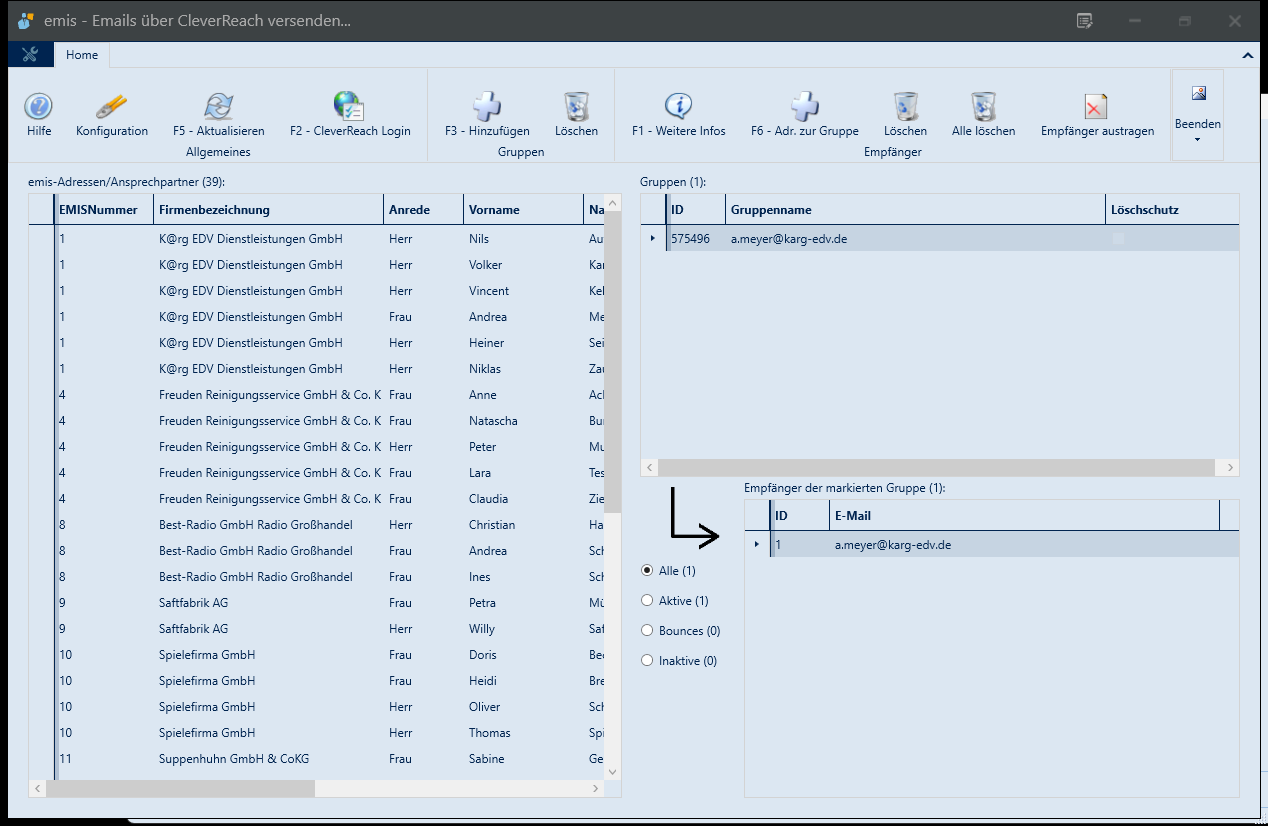Click F3 - Hinzufügen group icon
Screen dimensions: 1268x826
tap(487, 106)
